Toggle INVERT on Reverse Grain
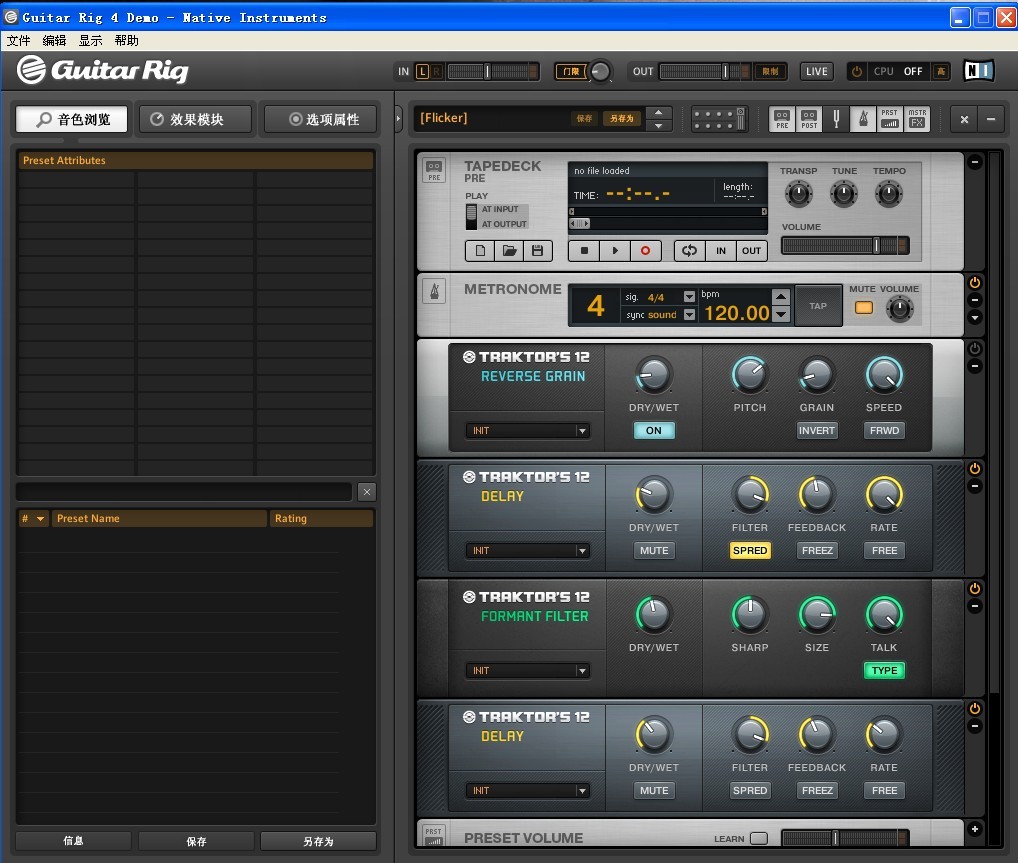The width and height of the screenshot is (1018, 863). (817, 431)
